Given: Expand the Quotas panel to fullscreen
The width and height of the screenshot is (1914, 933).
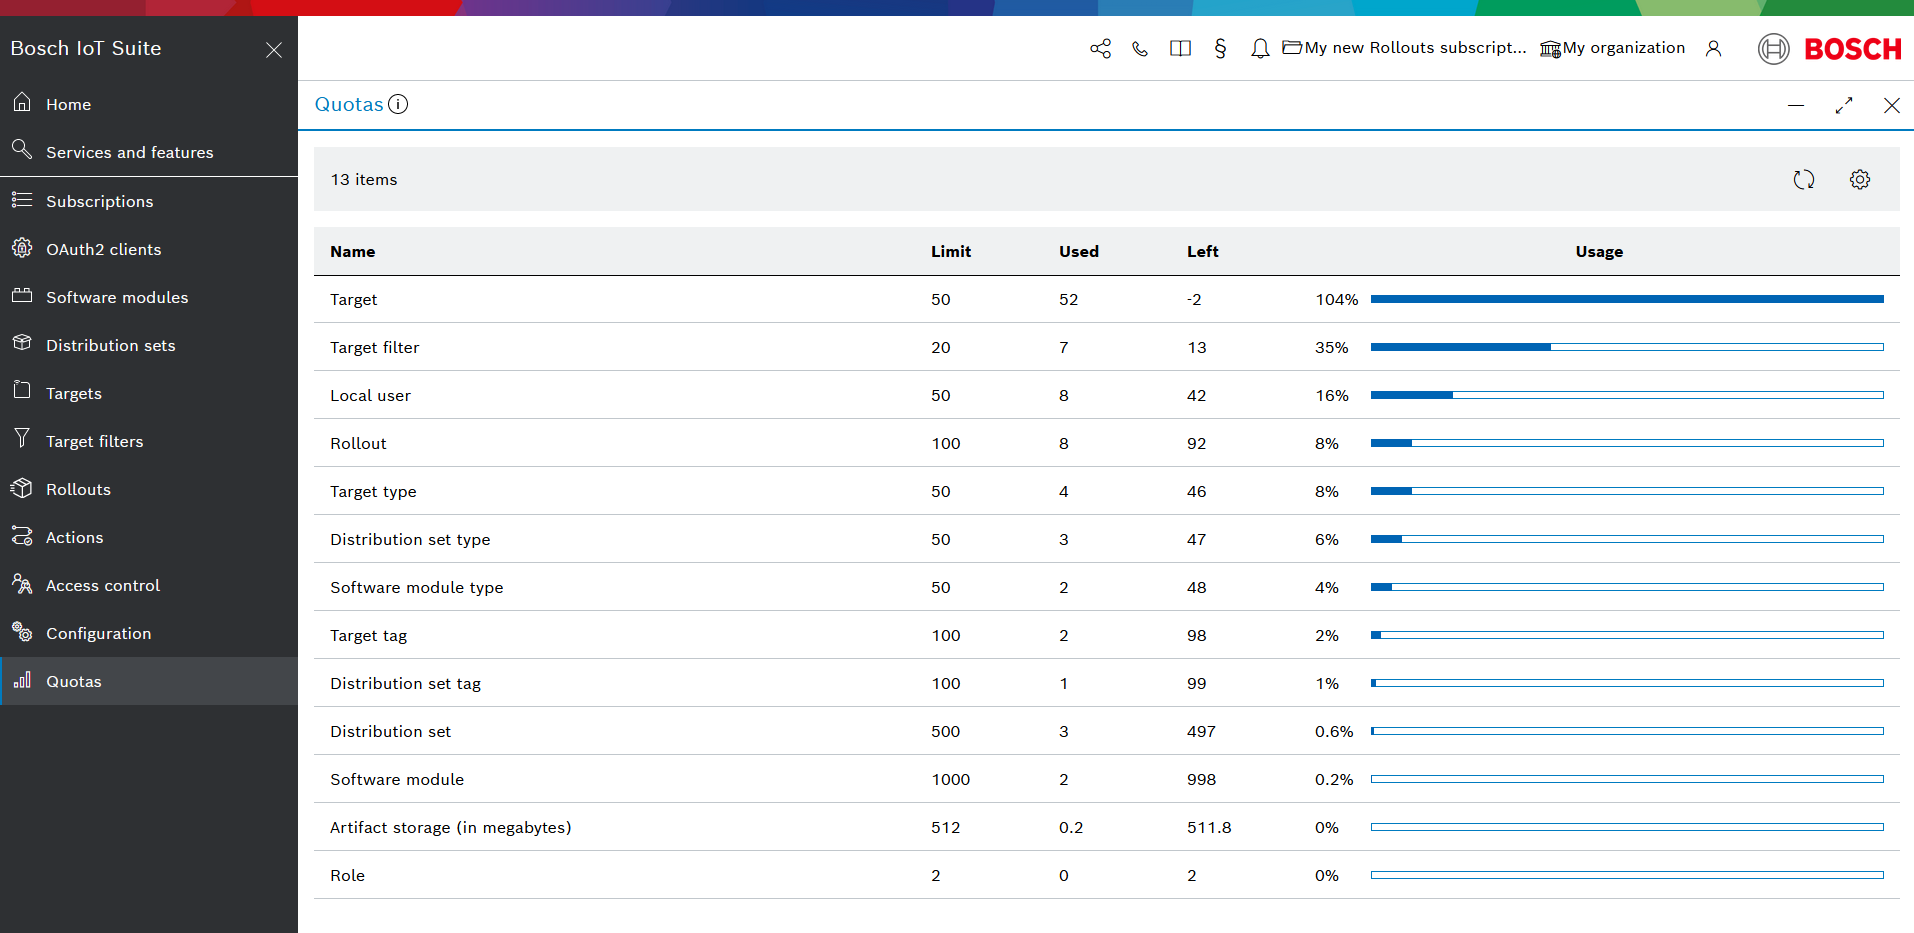Looking at the screenshot, I should [1843, 105].
